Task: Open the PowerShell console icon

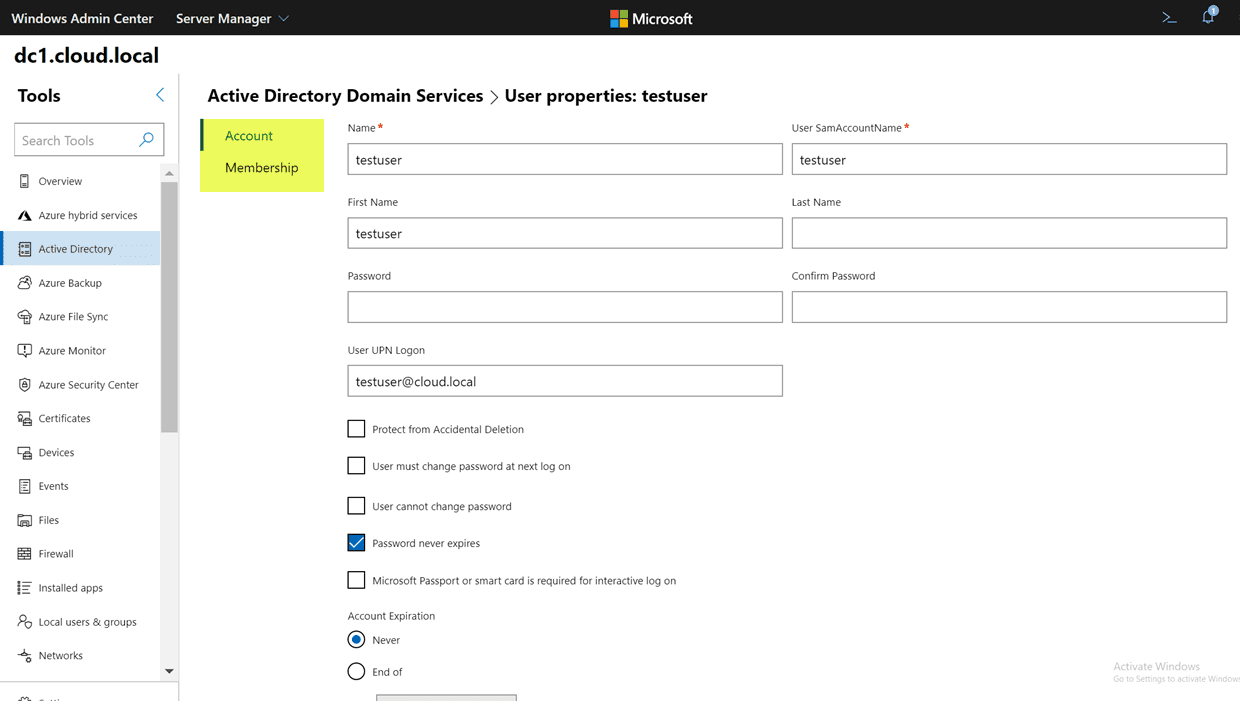Action: (x=1168, y=18)
